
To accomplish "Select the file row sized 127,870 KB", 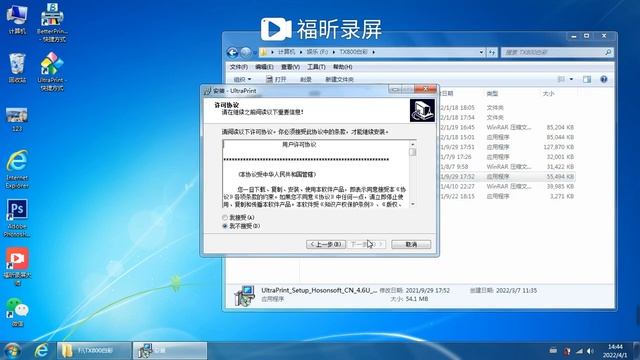I will click(508, 147).
